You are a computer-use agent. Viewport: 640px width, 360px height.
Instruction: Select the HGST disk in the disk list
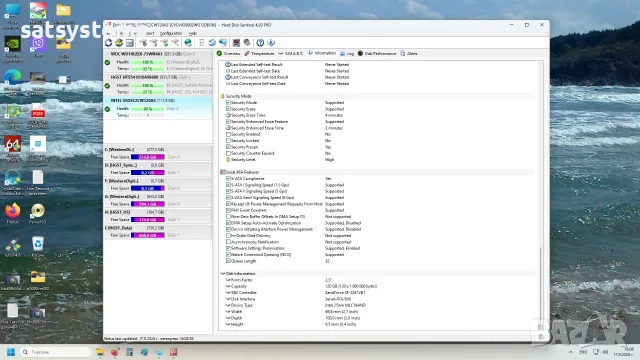[158, 84]
